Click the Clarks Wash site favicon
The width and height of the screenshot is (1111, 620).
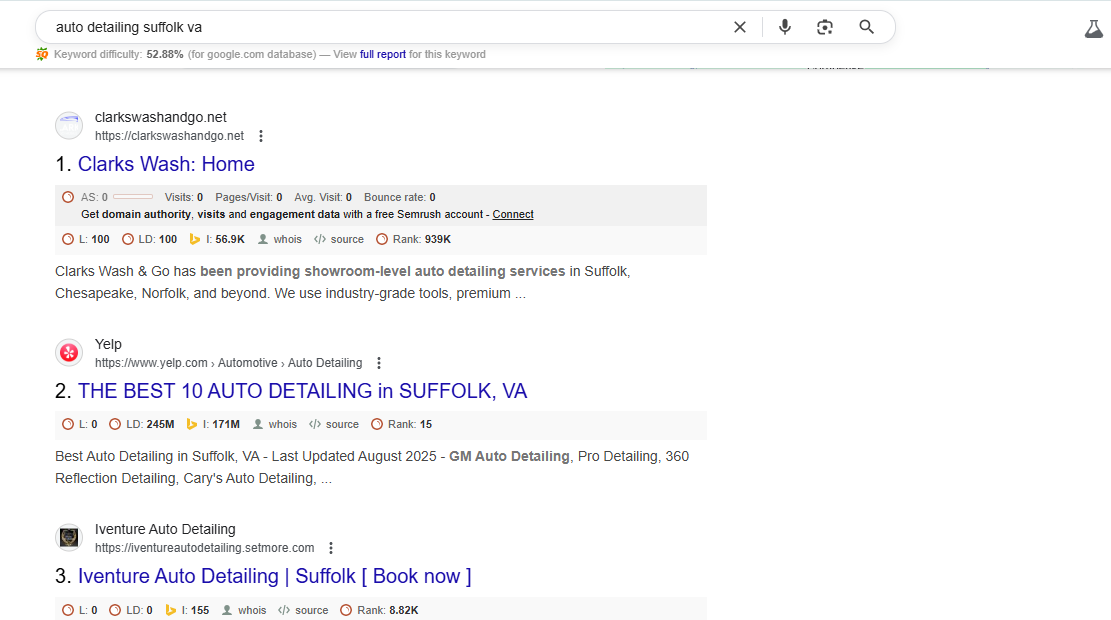coord(69,126)
